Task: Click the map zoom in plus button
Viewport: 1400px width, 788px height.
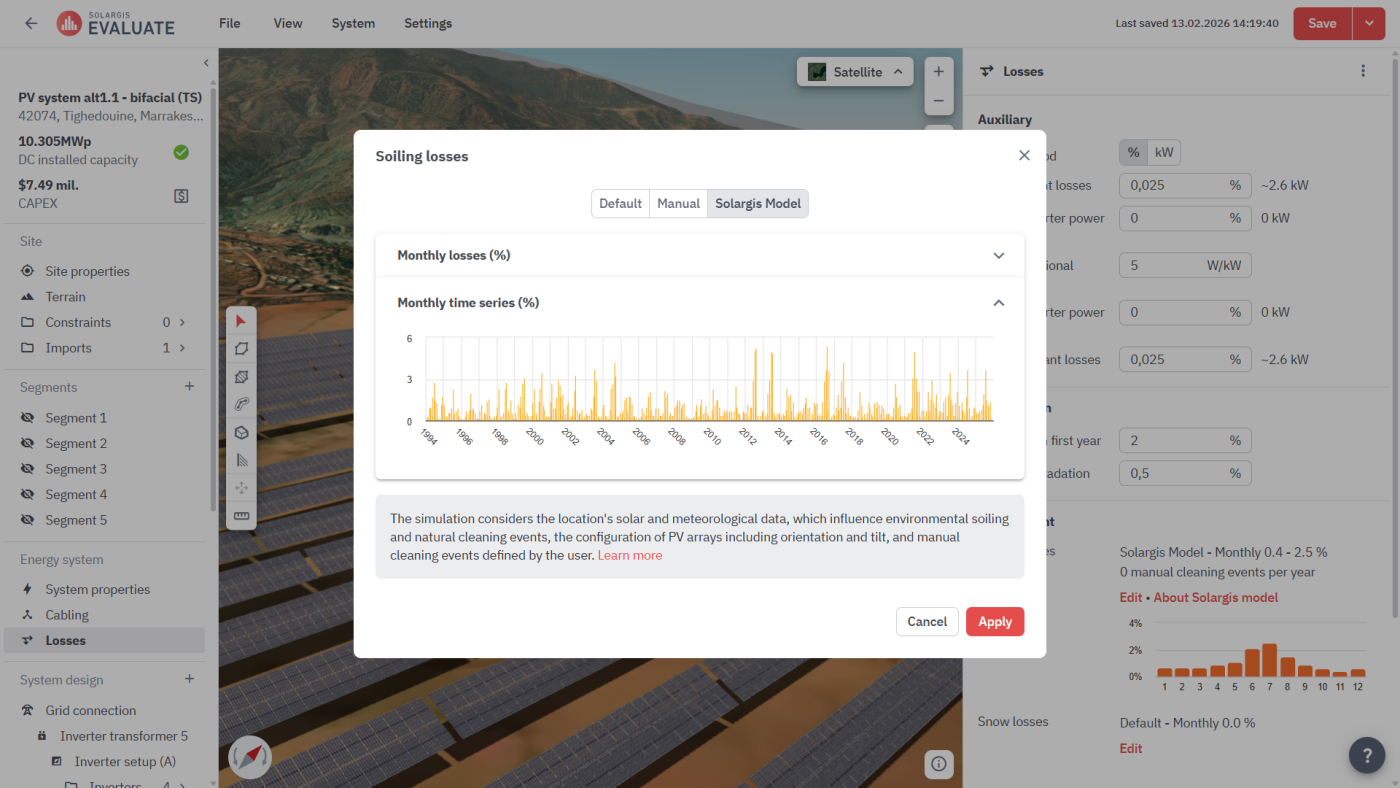Action: 938,72
